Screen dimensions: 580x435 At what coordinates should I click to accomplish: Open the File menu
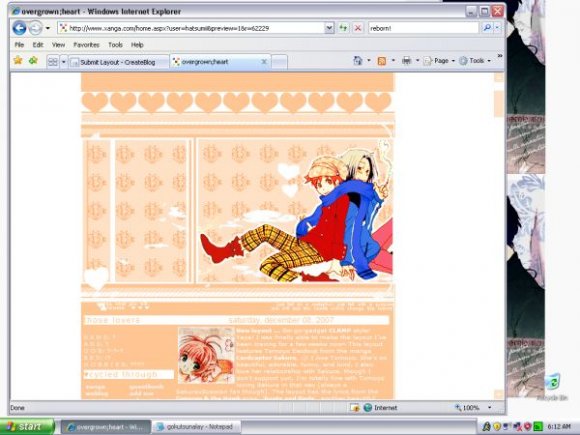(19, 45)
